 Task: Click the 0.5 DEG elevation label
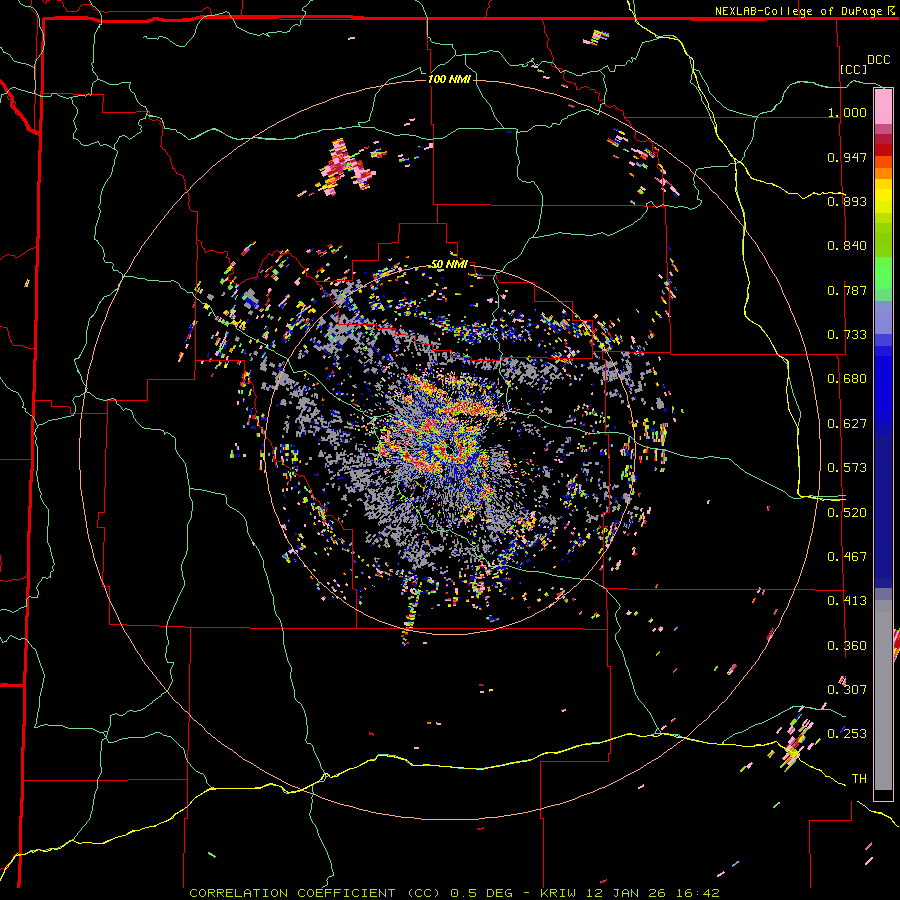(x=481, y=893)
